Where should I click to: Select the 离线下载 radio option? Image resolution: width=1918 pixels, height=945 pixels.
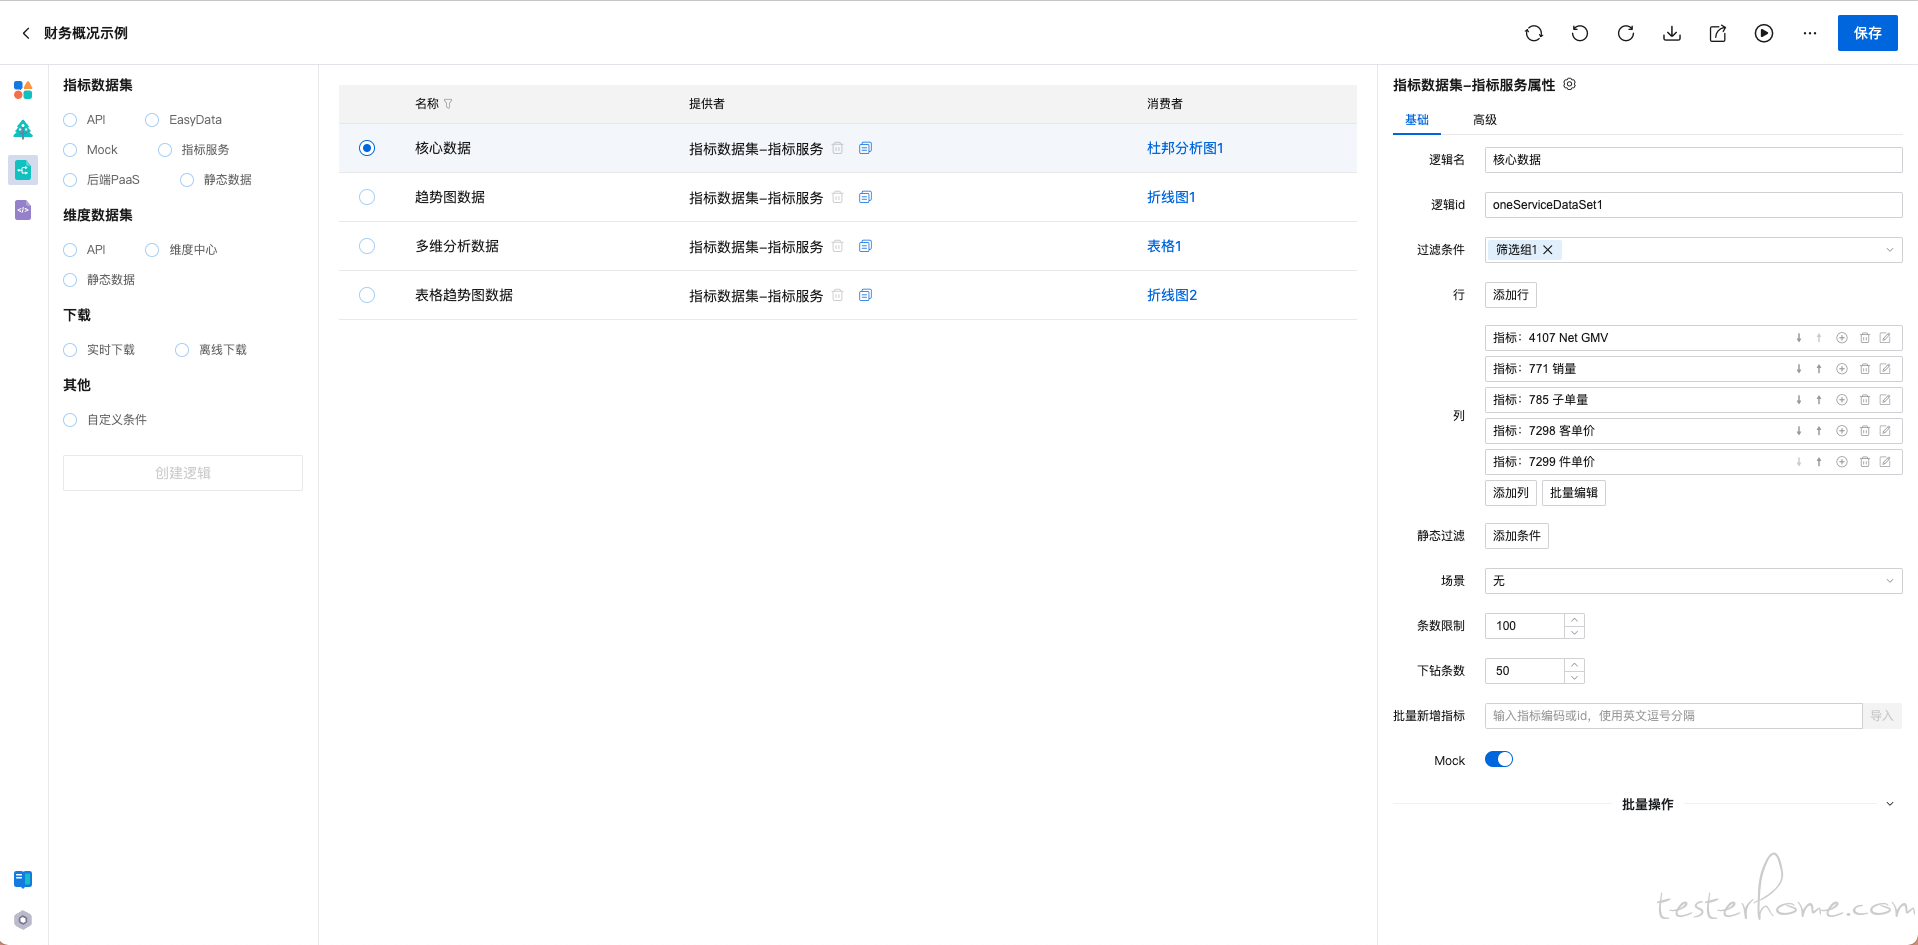coord(182,350)
